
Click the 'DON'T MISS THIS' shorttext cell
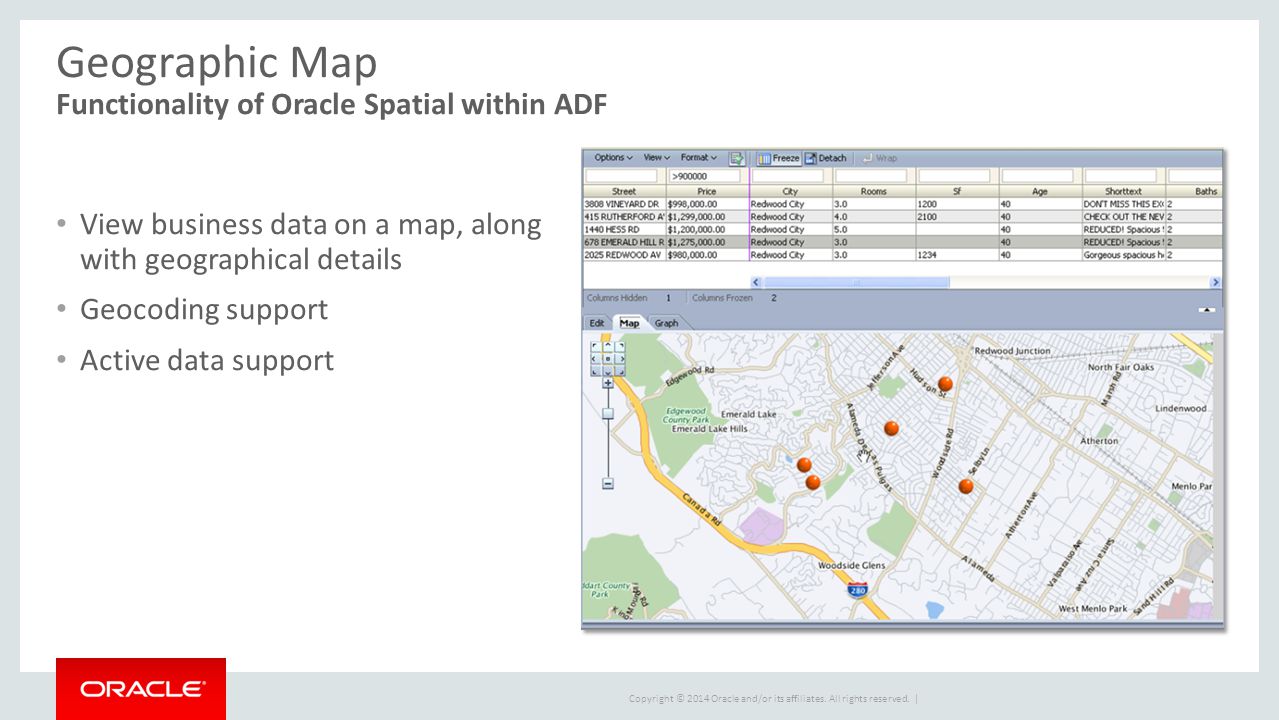(x=1123, y=204)
